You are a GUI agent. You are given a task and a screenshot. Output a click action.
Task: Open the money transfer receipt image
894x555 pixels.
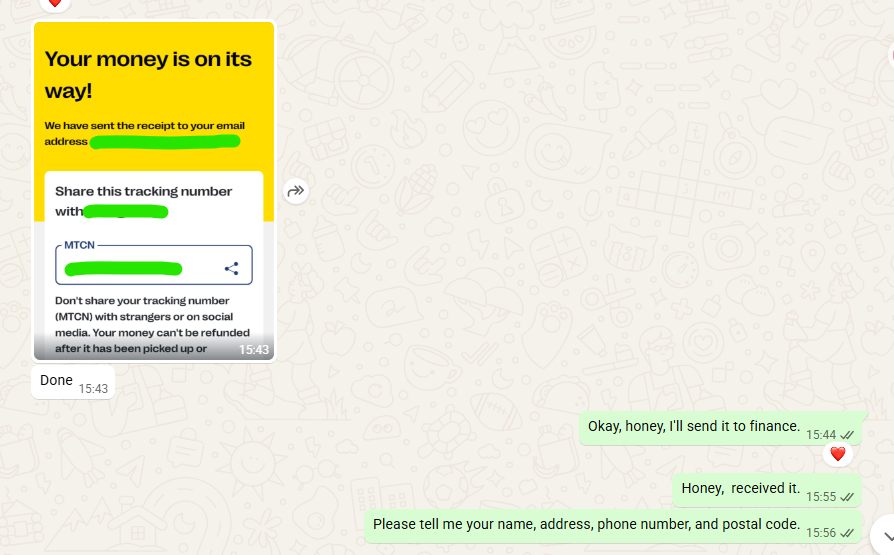click(x=154, y=191)
